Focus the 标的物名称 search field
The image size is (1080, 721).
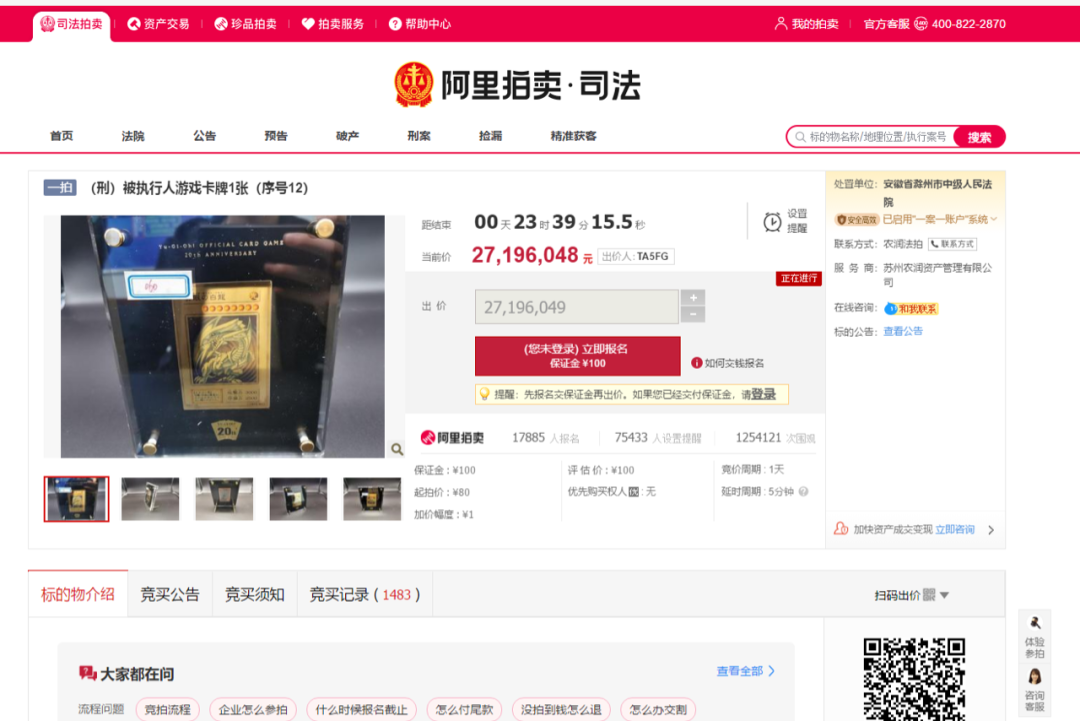pyautogui.click(x=871, y=137)
